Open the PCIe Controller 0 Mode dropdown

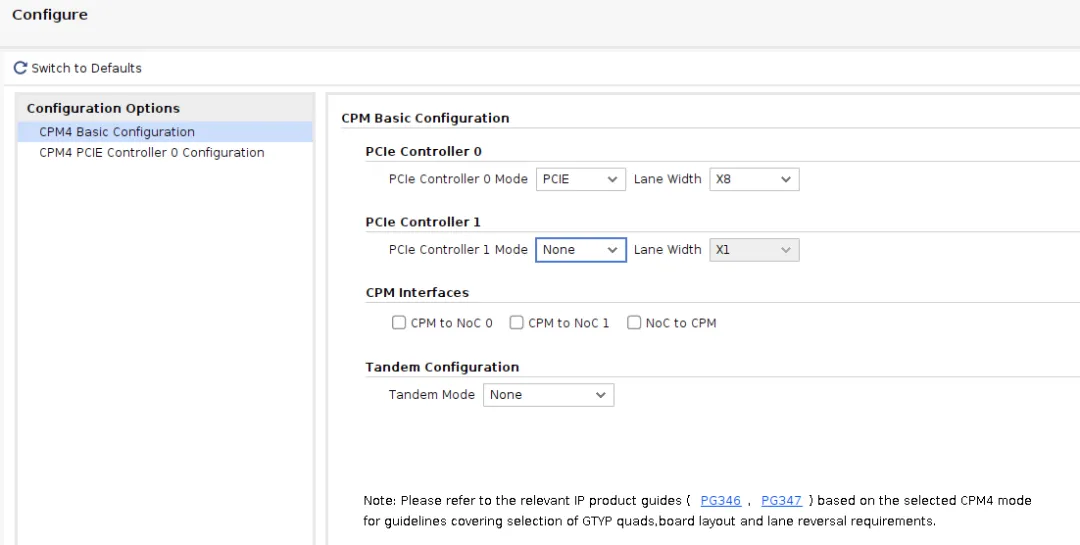tap(581, 180)
